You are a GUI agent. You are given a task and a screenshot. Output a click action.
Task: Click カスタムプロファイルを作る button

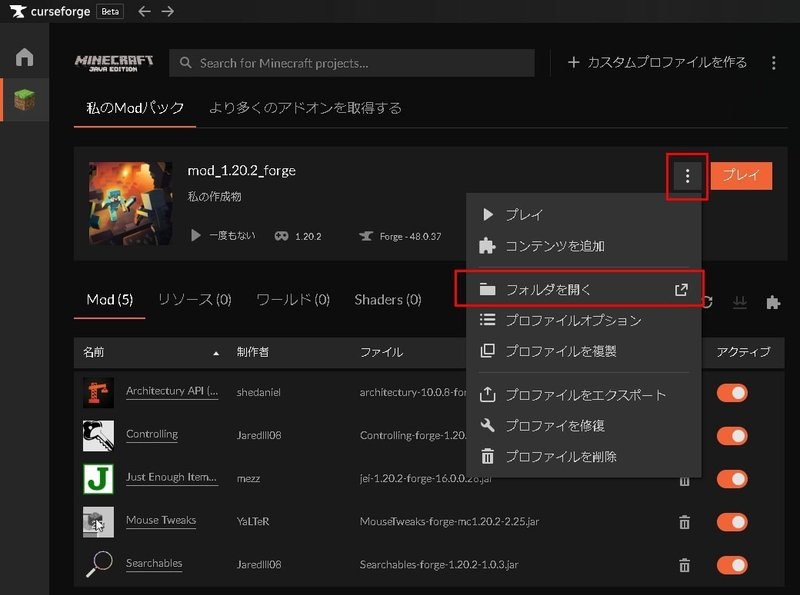tap(657, 63)
